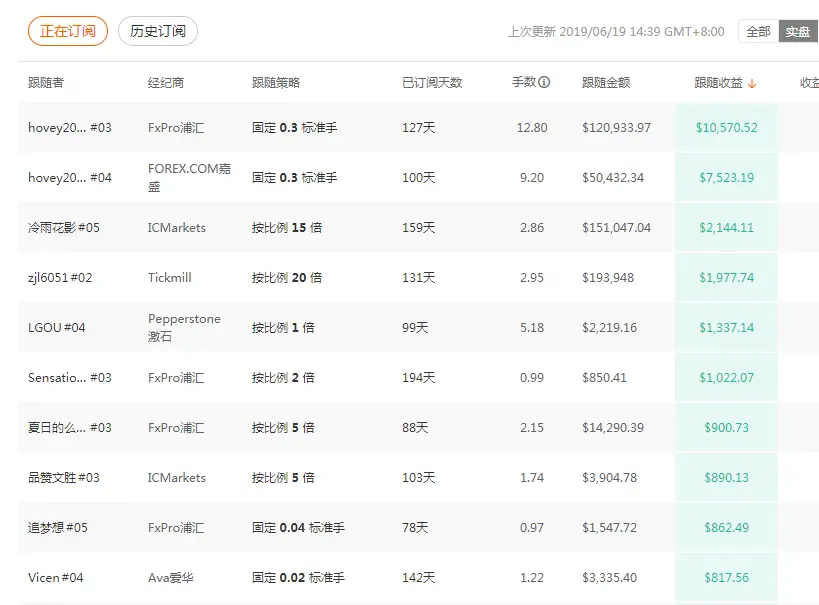Open follower Sensatio... #03
This screenshot has height=605, width=819.
[x=70, y=378]
